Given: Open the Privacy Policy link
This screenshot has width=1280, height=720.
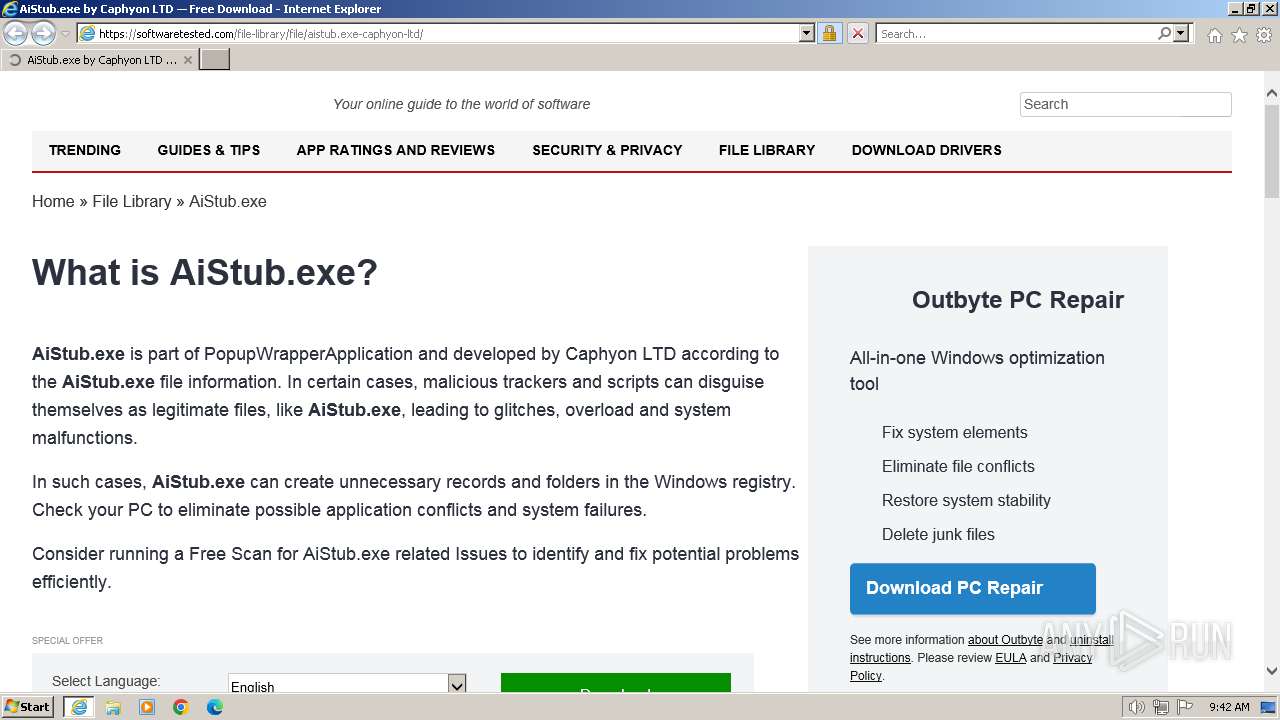Looking at the screenshot, I should pyautogui.click(x=1073, y=658).
